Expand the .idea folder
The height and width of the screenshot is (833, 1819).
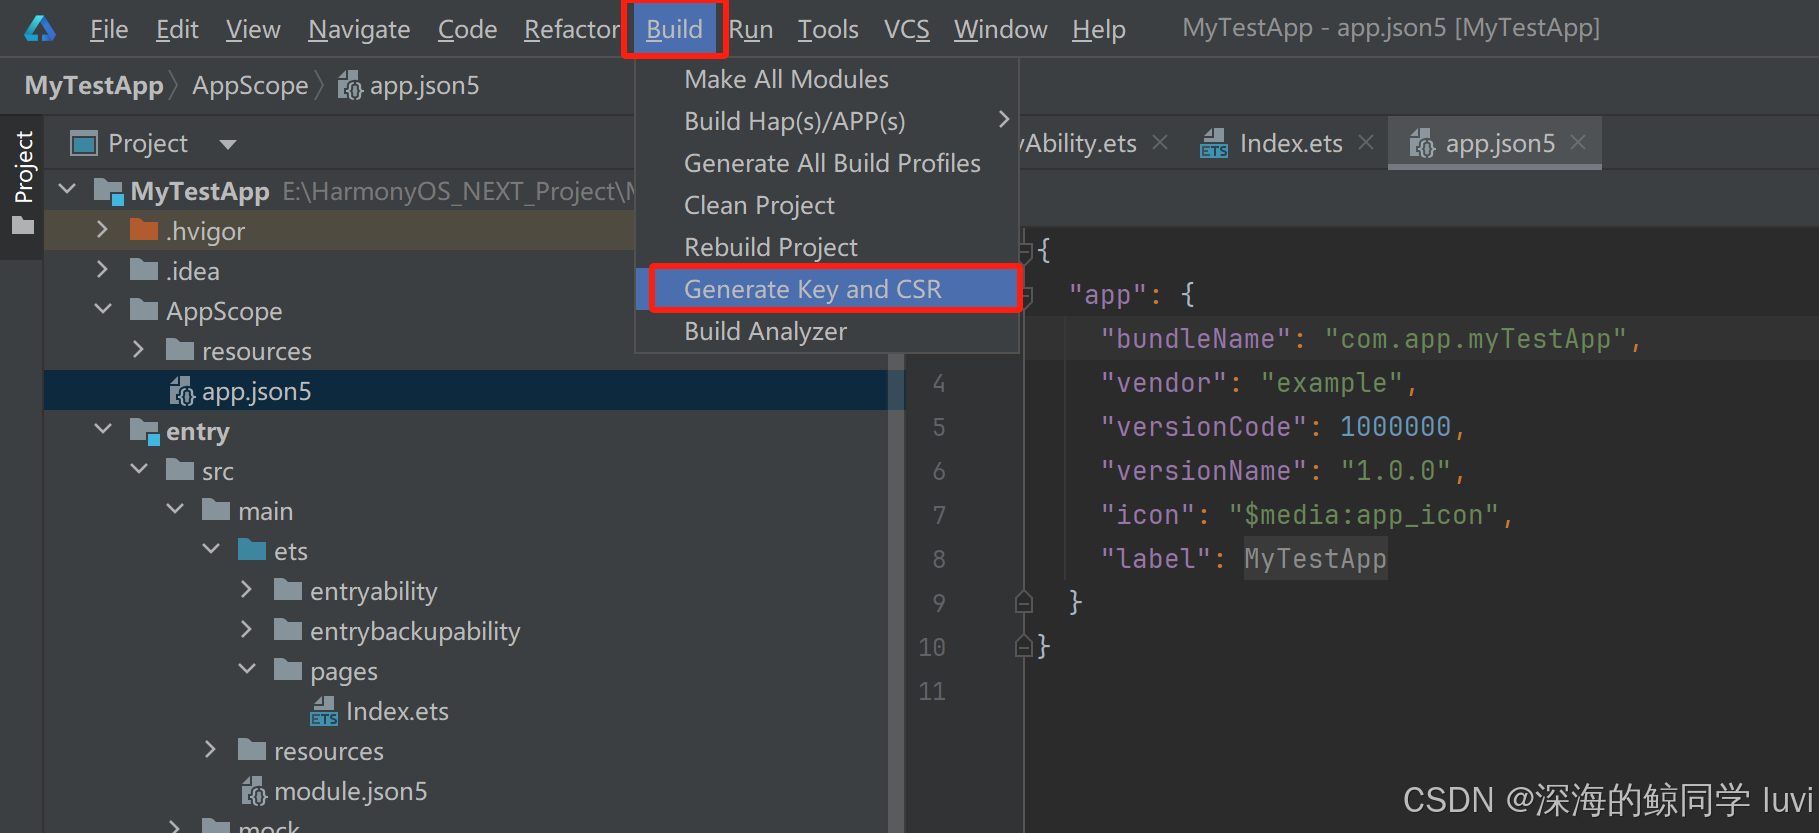point(102,270)
